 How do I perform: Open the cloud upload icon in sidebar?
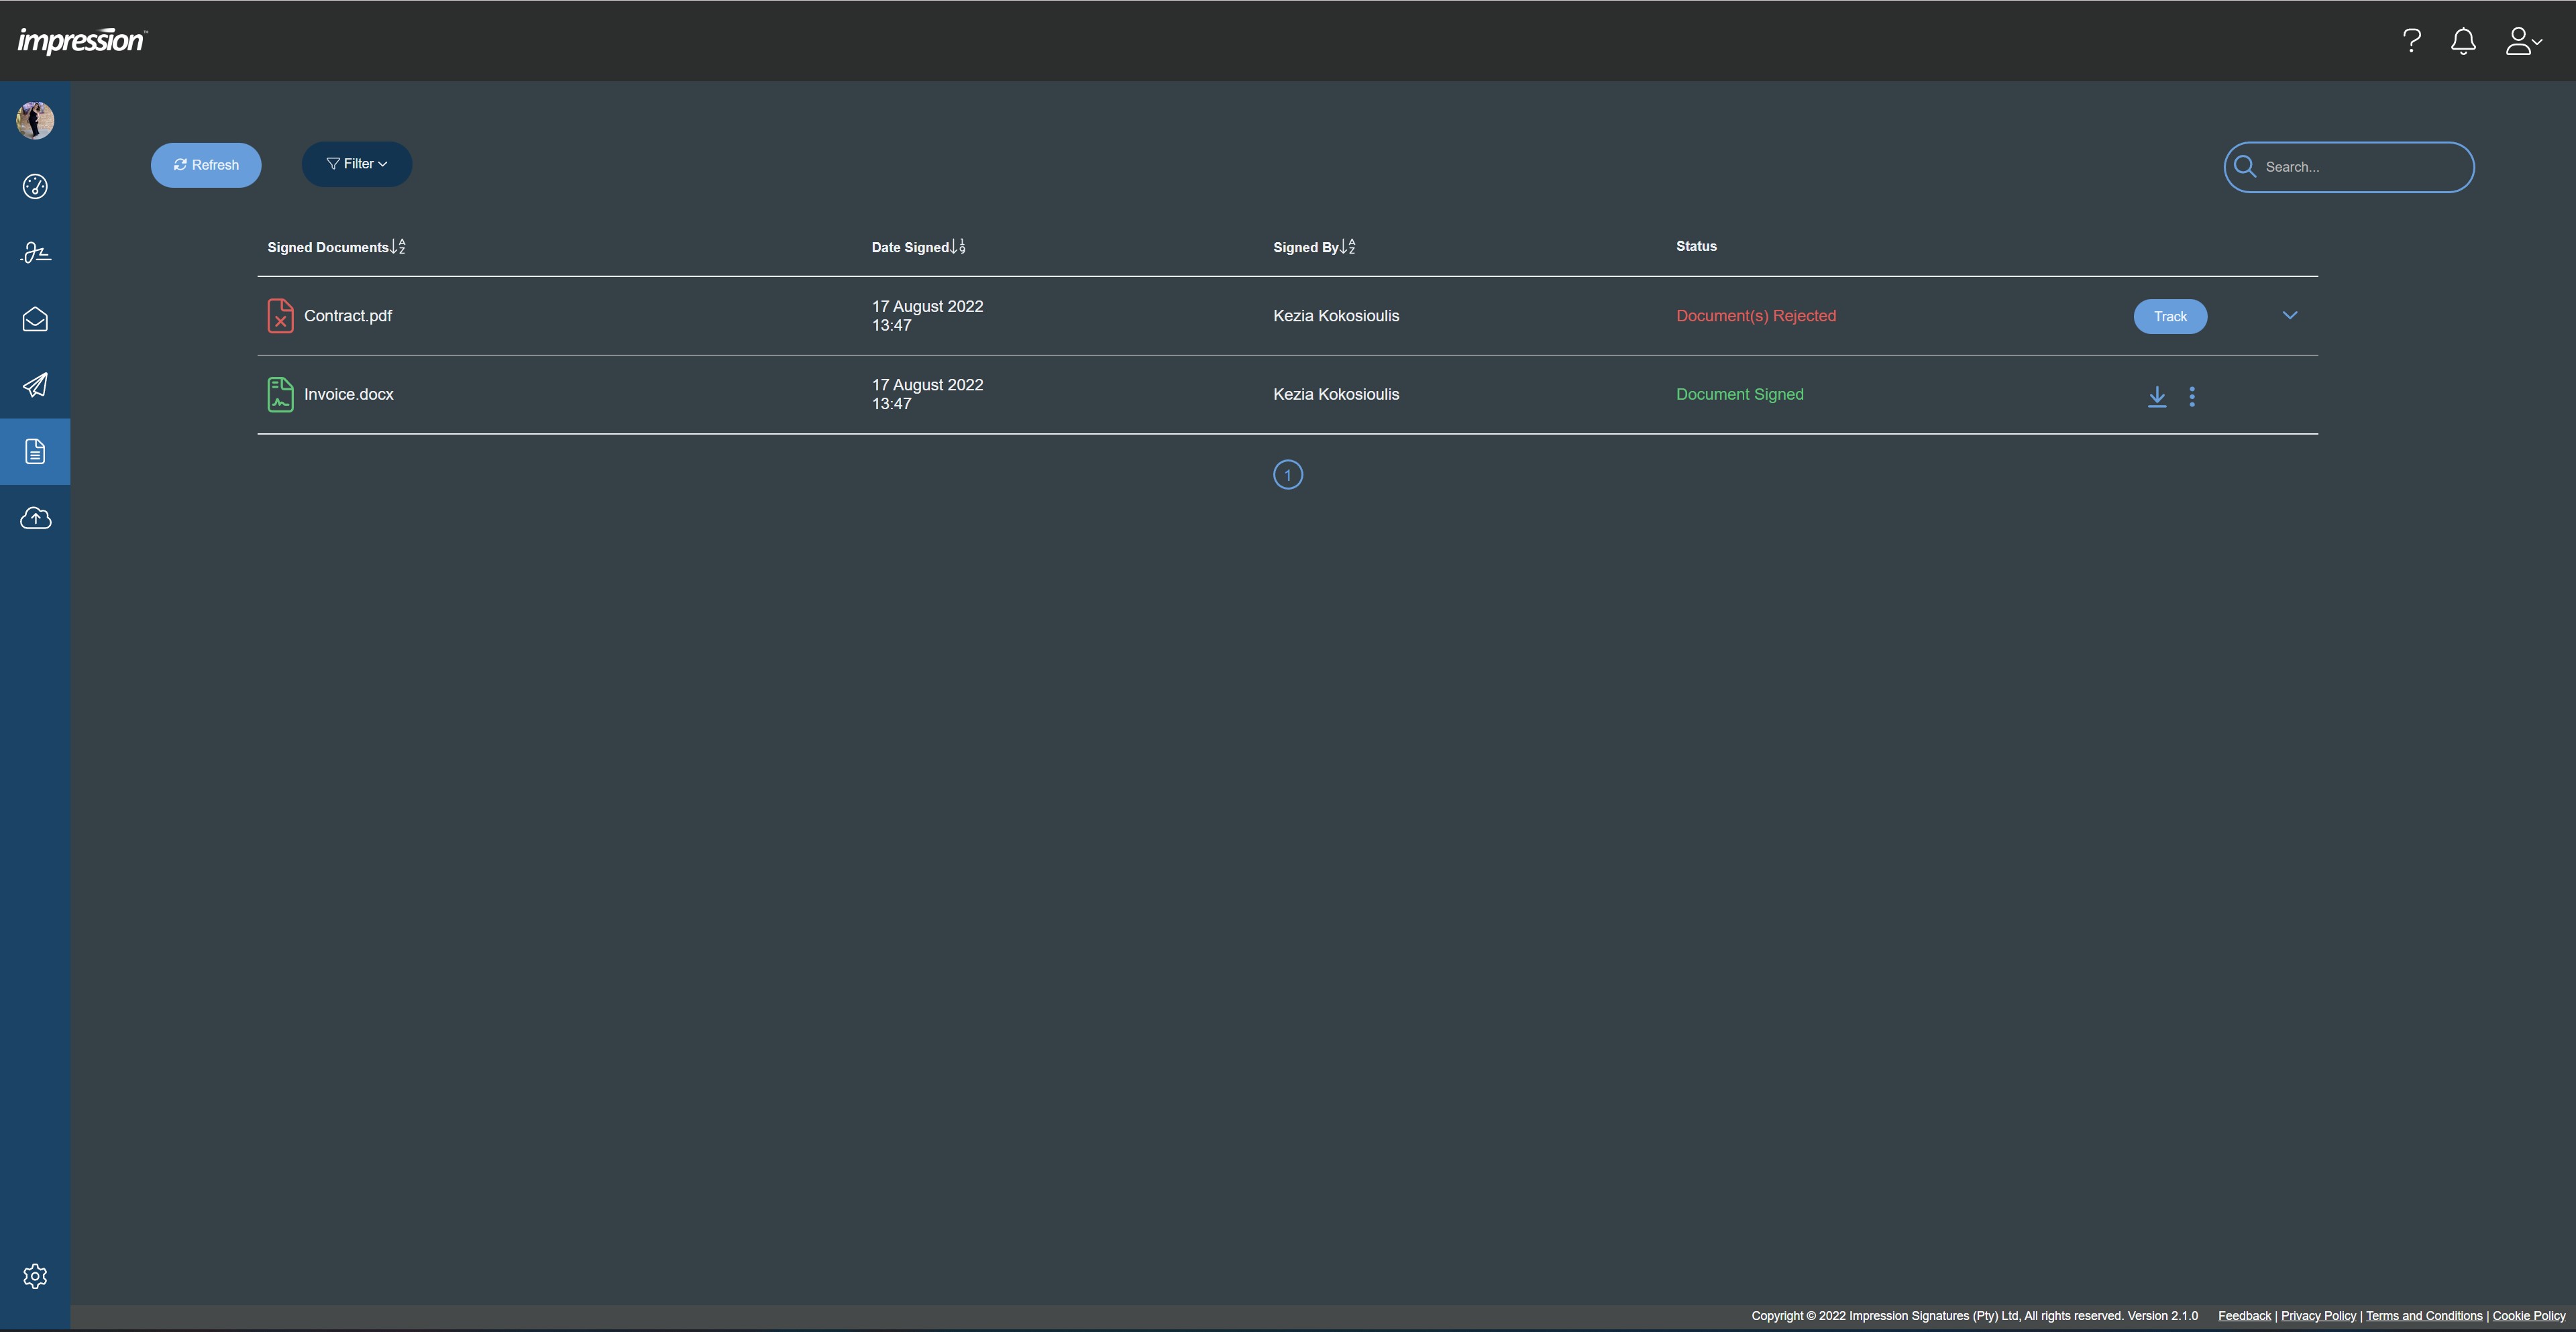tap(35, 518)
